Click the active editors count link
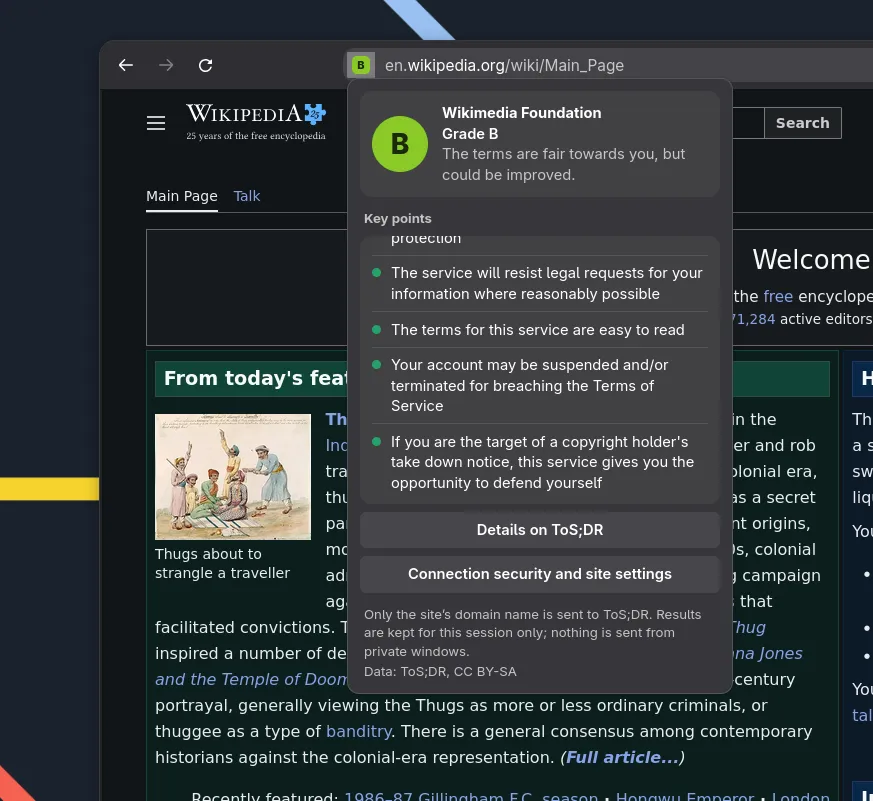Image resolution: width=873 pixels, height=801 pixels. coord(752,319)
